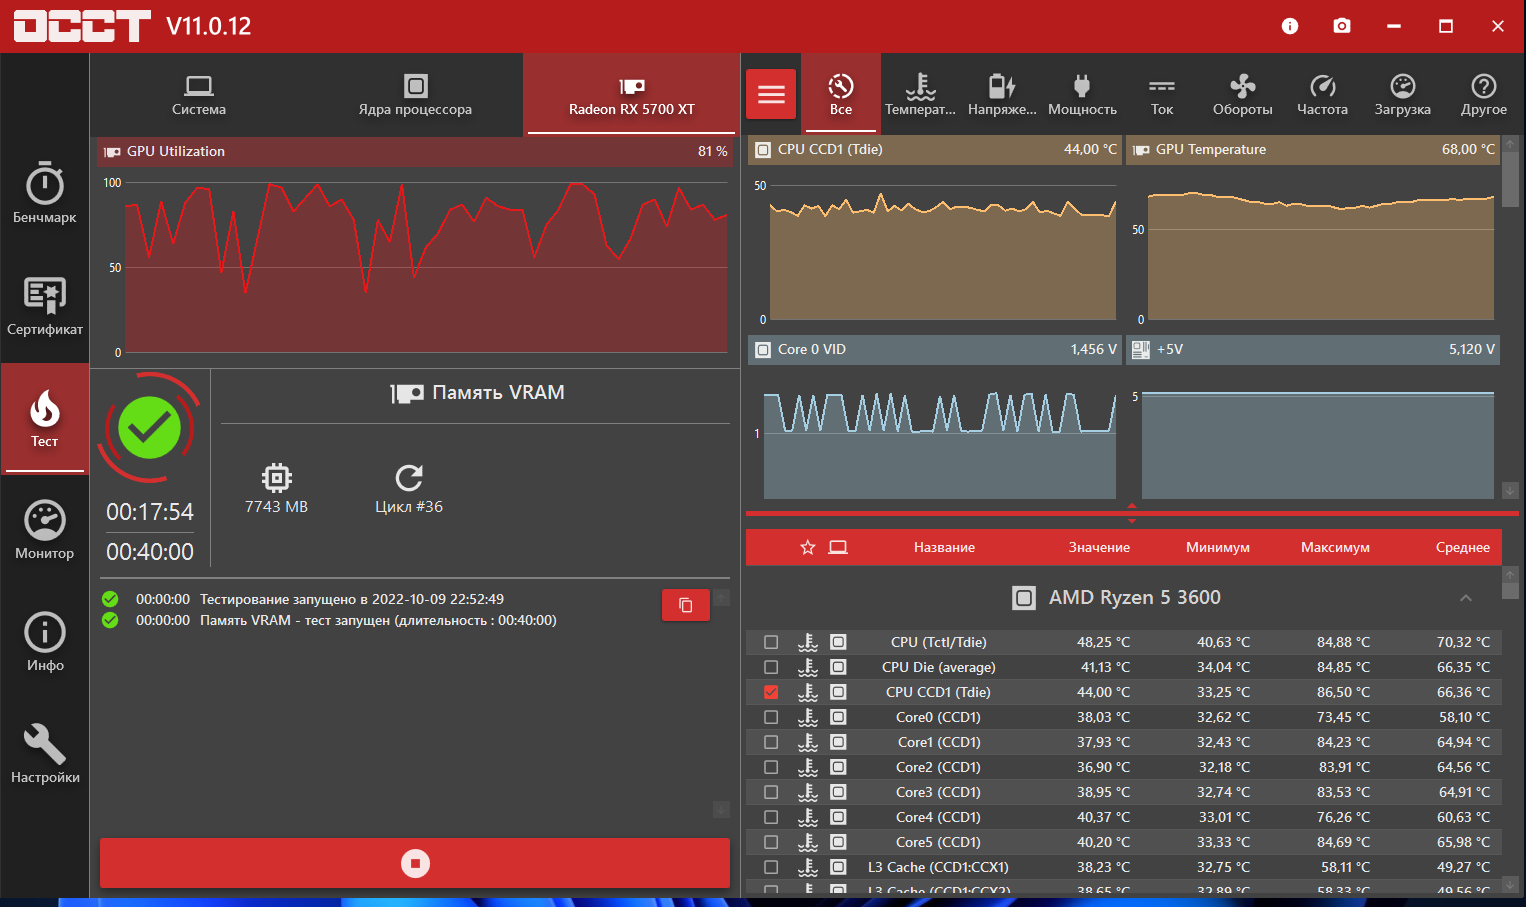Open the red hamburger menu
The height and width of the screenshot is (907, 1526).
click(x=771, y=94)
